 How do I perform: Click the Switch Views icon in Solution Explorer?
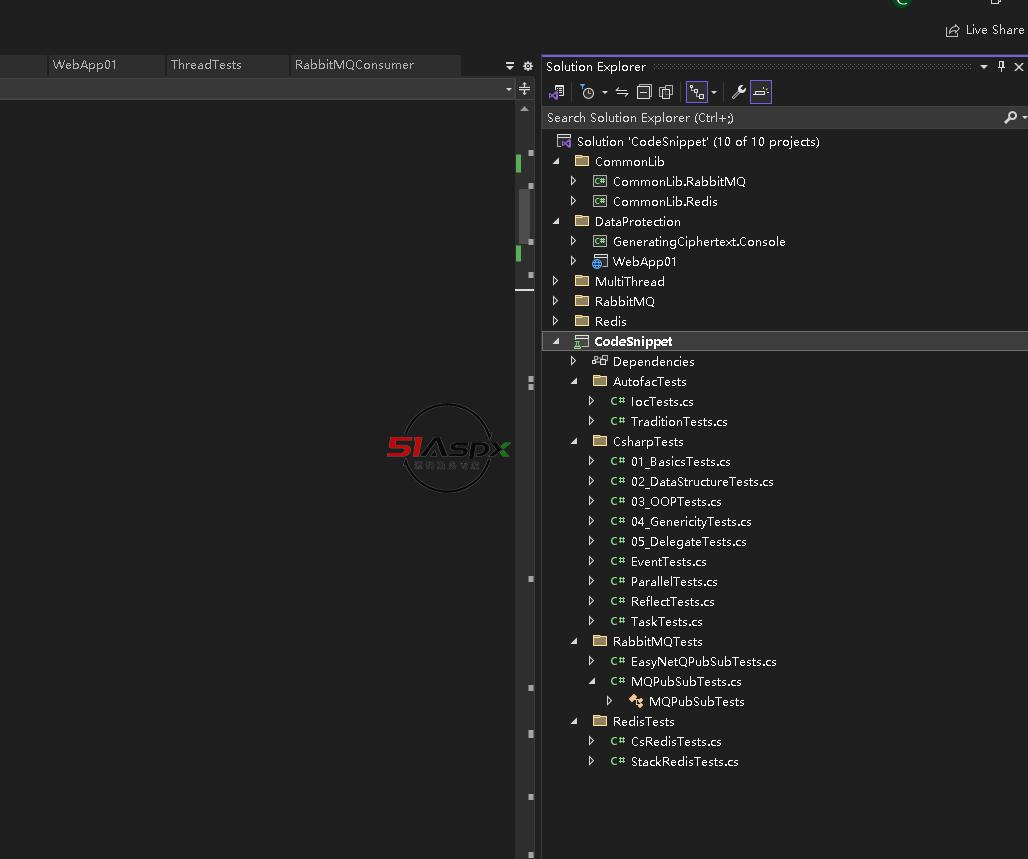coord(557,92)
